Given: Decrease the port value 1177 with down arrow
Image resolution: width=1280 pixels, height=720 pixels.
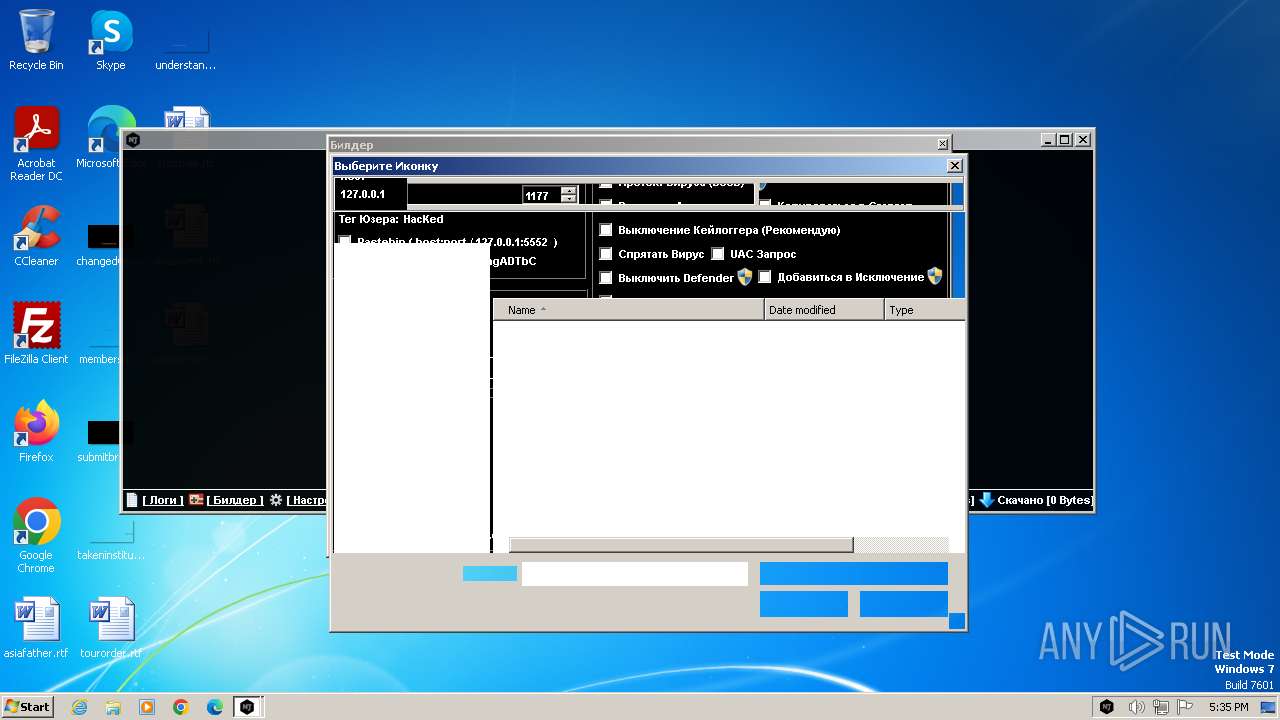Looking at the screenshot, I should (569, 199).
